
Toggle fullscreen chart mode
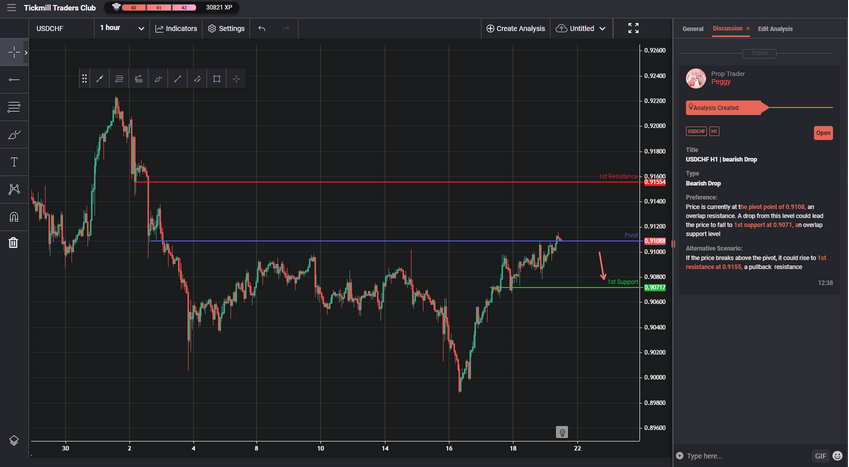point(633,28)
